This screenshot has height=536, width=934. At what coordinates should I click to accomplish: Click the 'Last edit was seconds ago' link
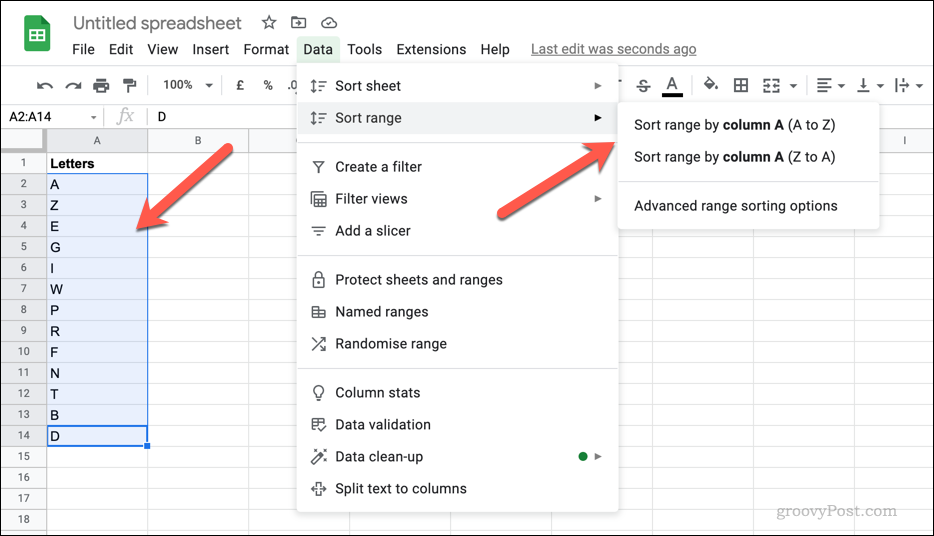tap(613, 49)
